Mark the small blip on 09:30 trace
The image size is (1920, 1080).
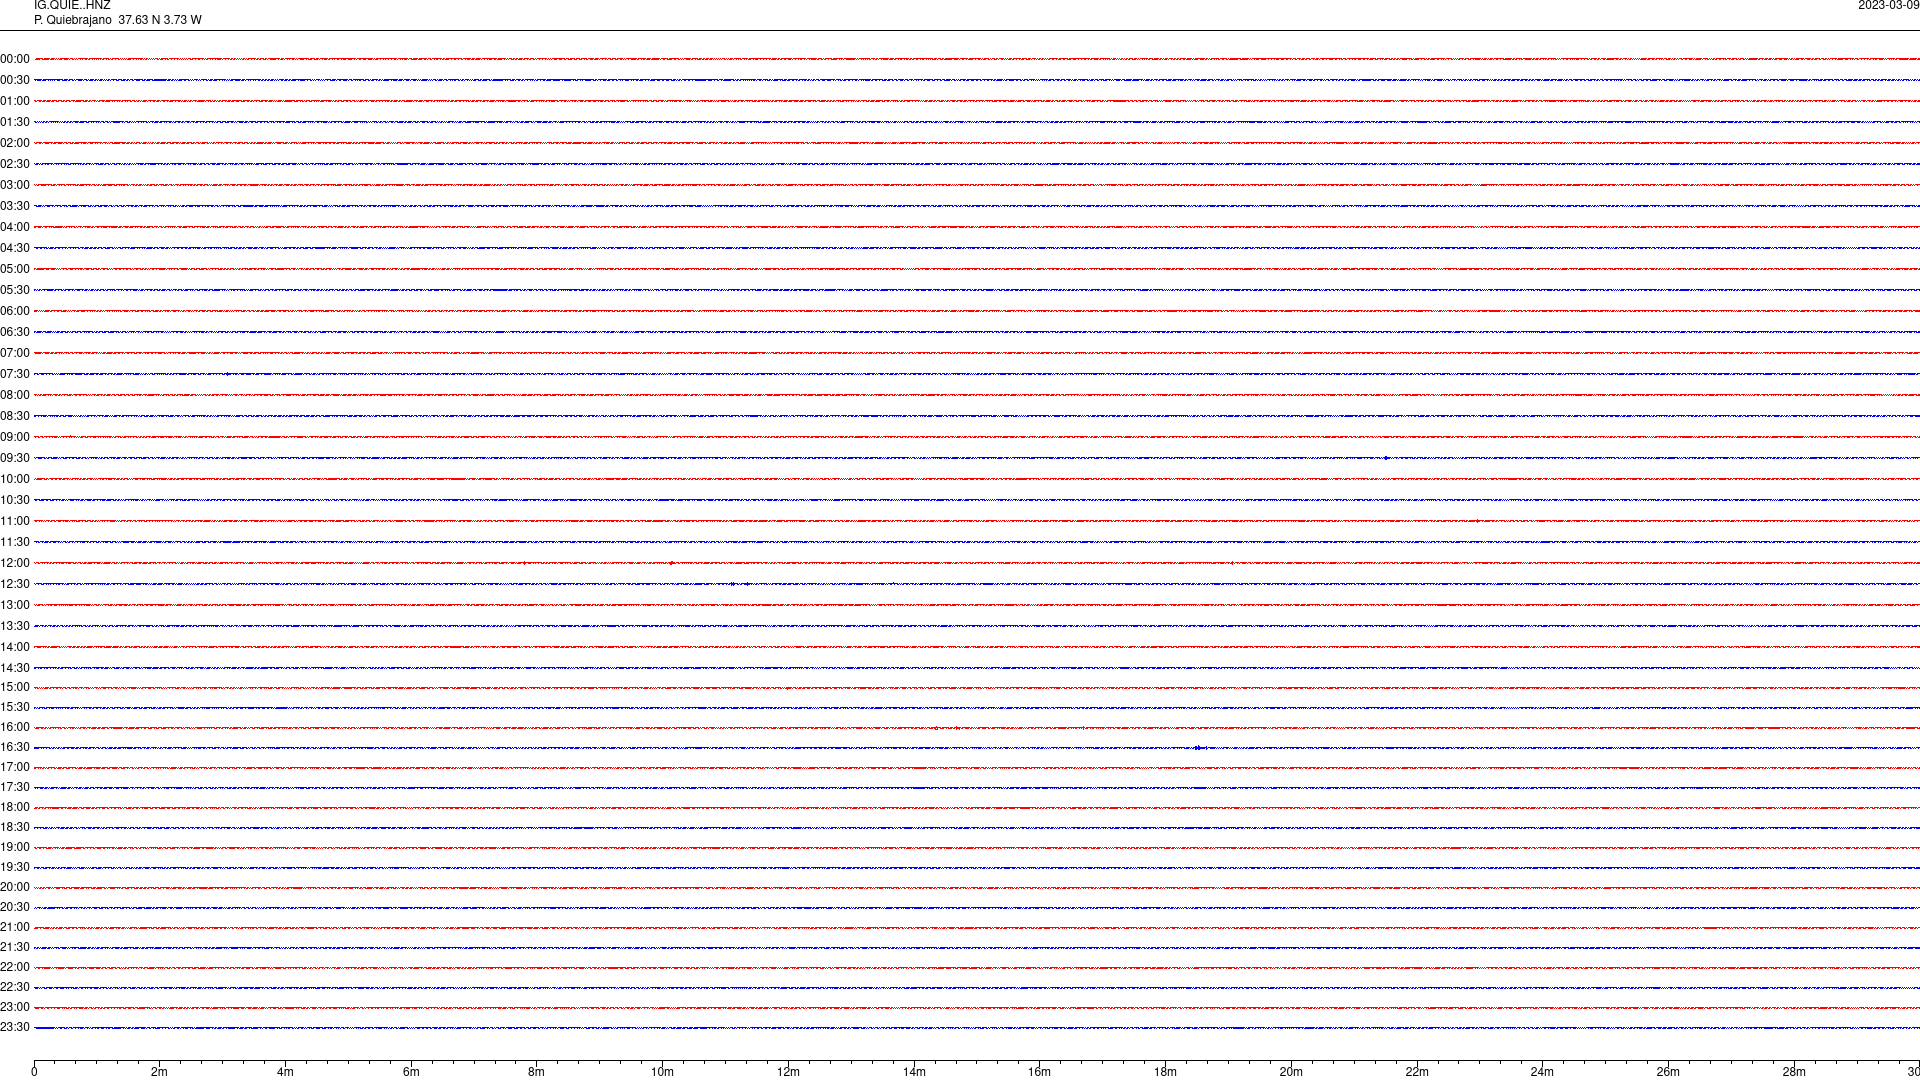[x=1387, y=458]
